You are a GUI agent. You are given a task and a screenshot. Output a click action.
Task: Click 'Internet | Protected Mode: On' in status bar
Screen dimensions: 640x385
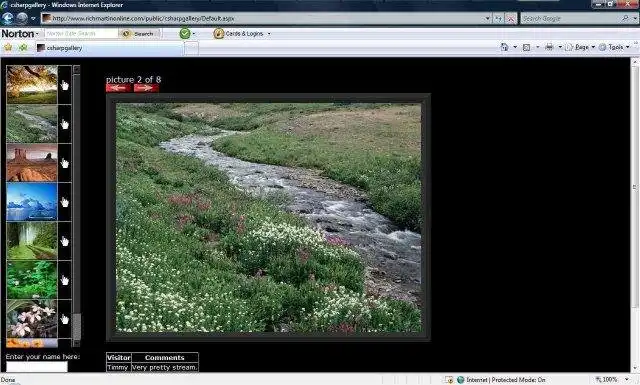(x=506, y=380)
